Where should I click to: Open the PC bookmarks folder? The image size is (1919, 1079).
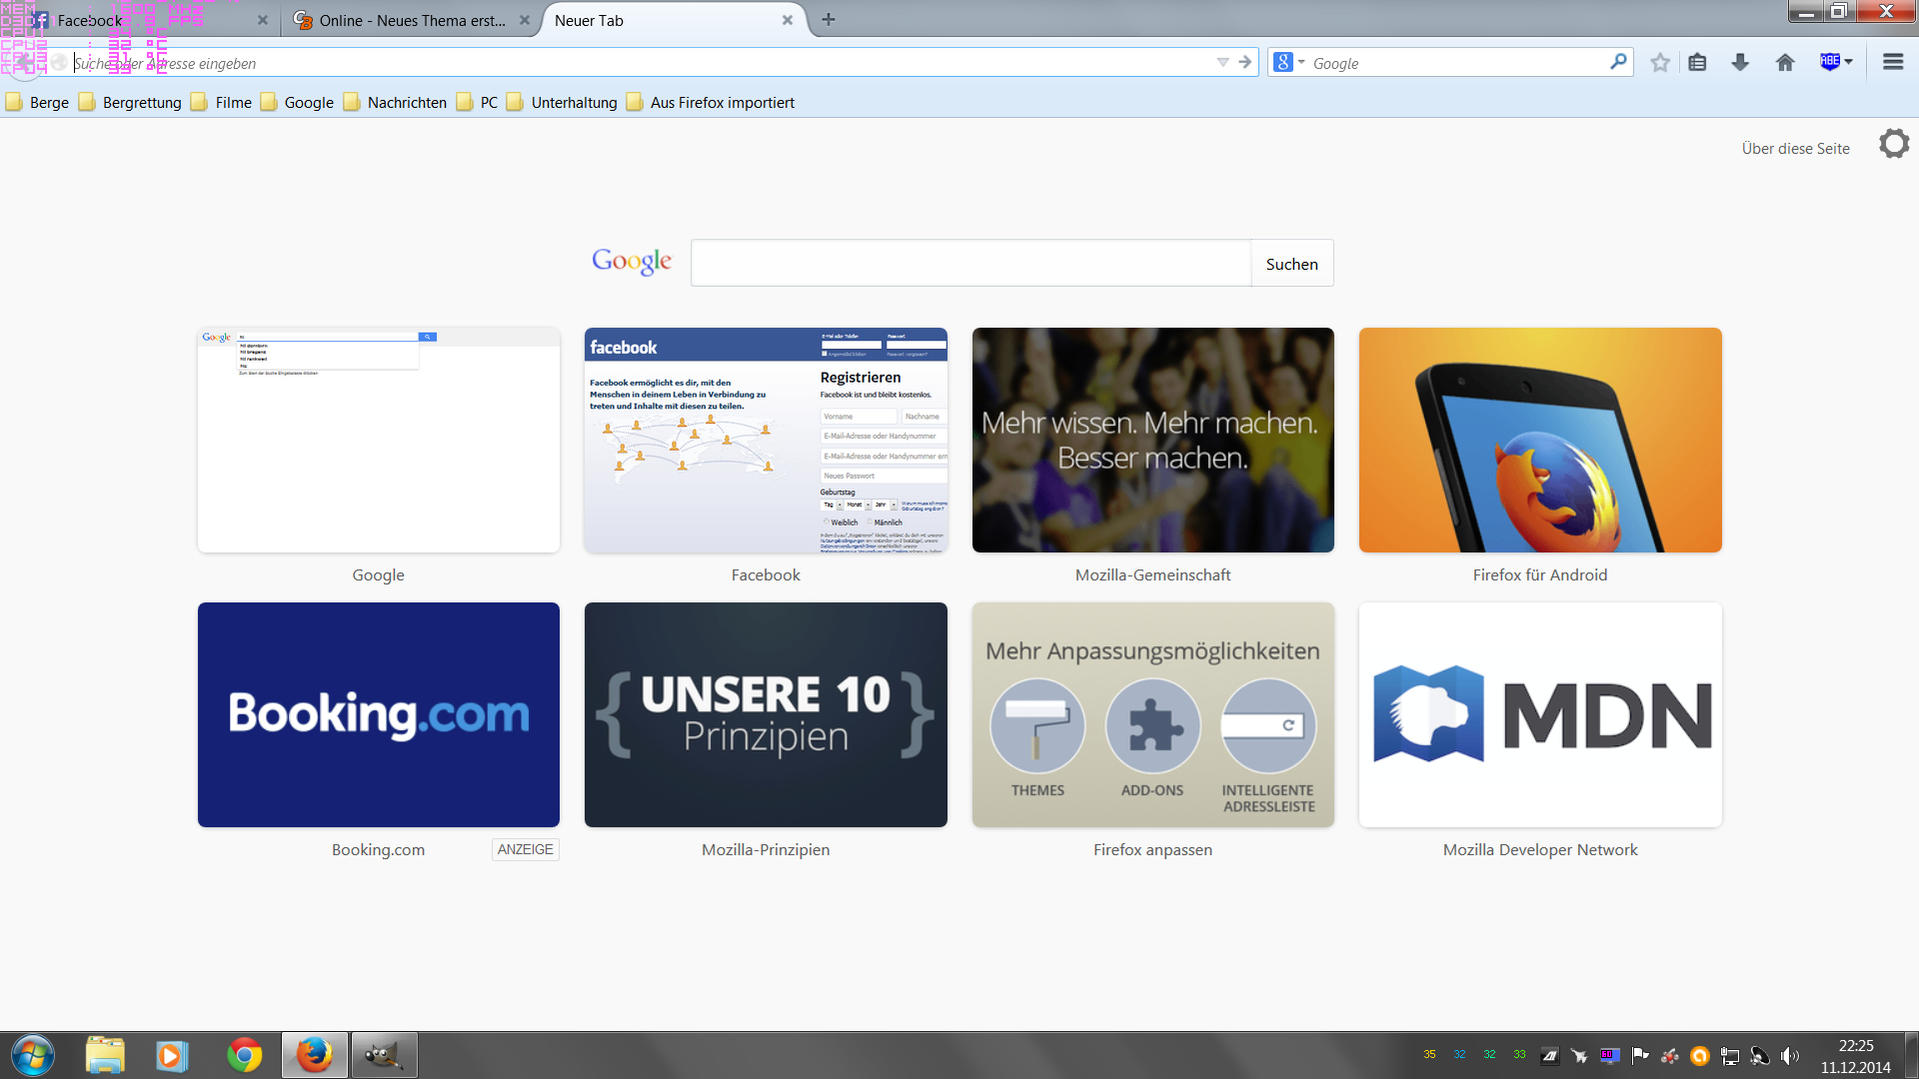(477, 102)
